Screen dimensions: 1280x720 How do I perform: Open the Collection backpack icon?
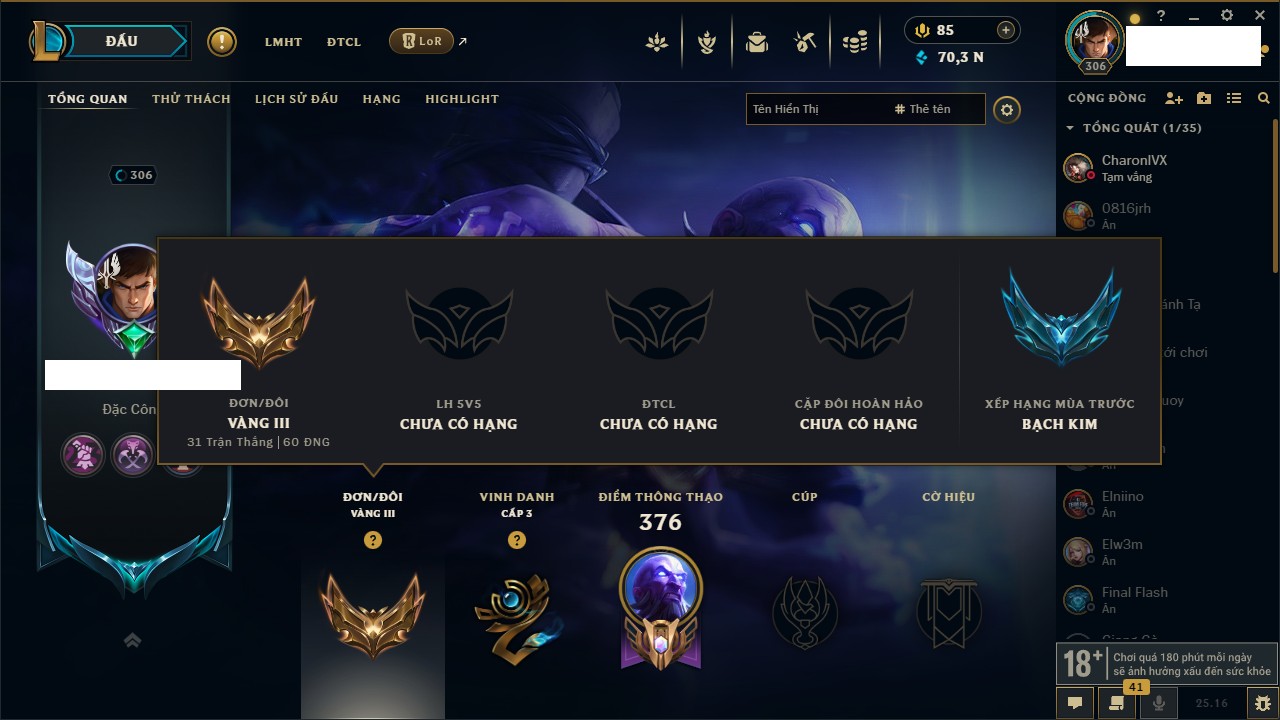(x=756, y=42)
